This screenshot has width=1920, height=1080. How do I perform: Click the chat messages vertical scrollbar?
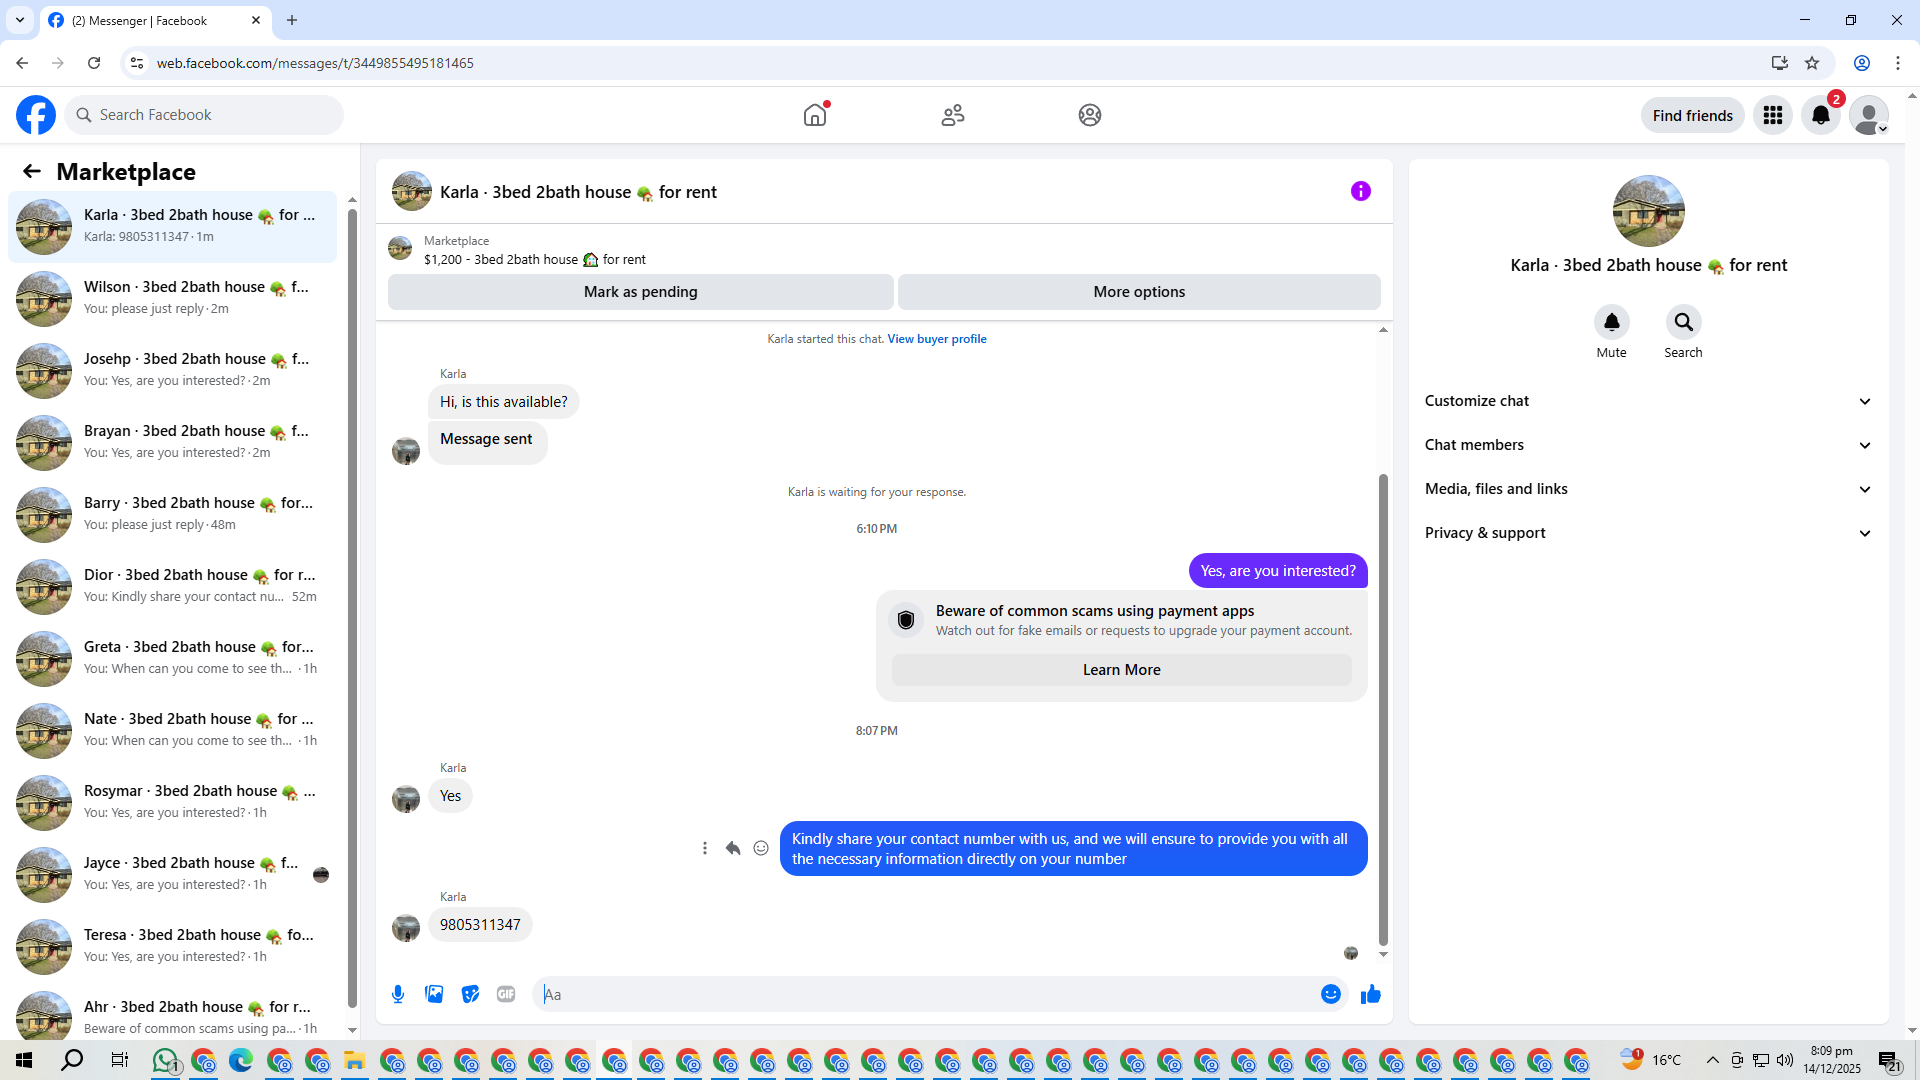tap(1383, 710)
